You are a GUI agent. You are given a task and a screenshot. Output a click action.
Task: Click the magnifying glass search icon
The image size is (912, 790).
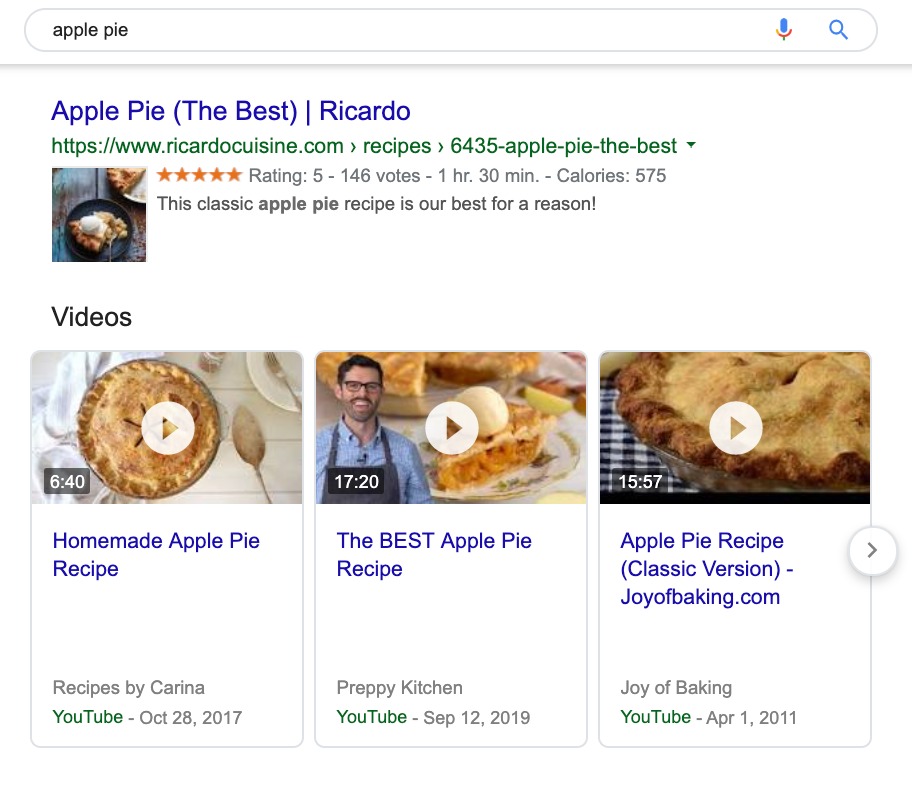(838, 29)
